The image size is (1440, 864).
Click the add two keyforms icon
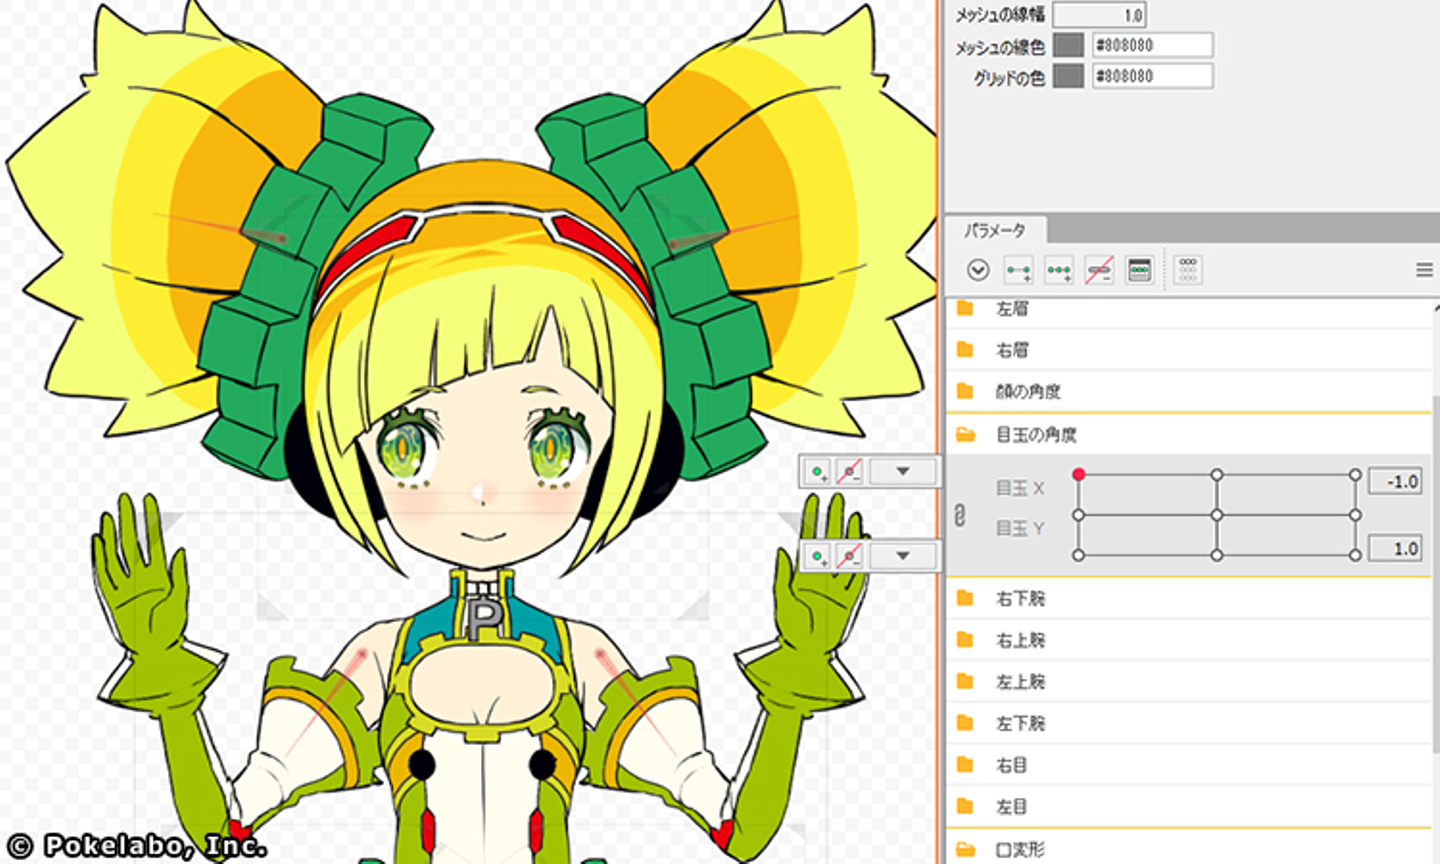tap(1018, 270)
